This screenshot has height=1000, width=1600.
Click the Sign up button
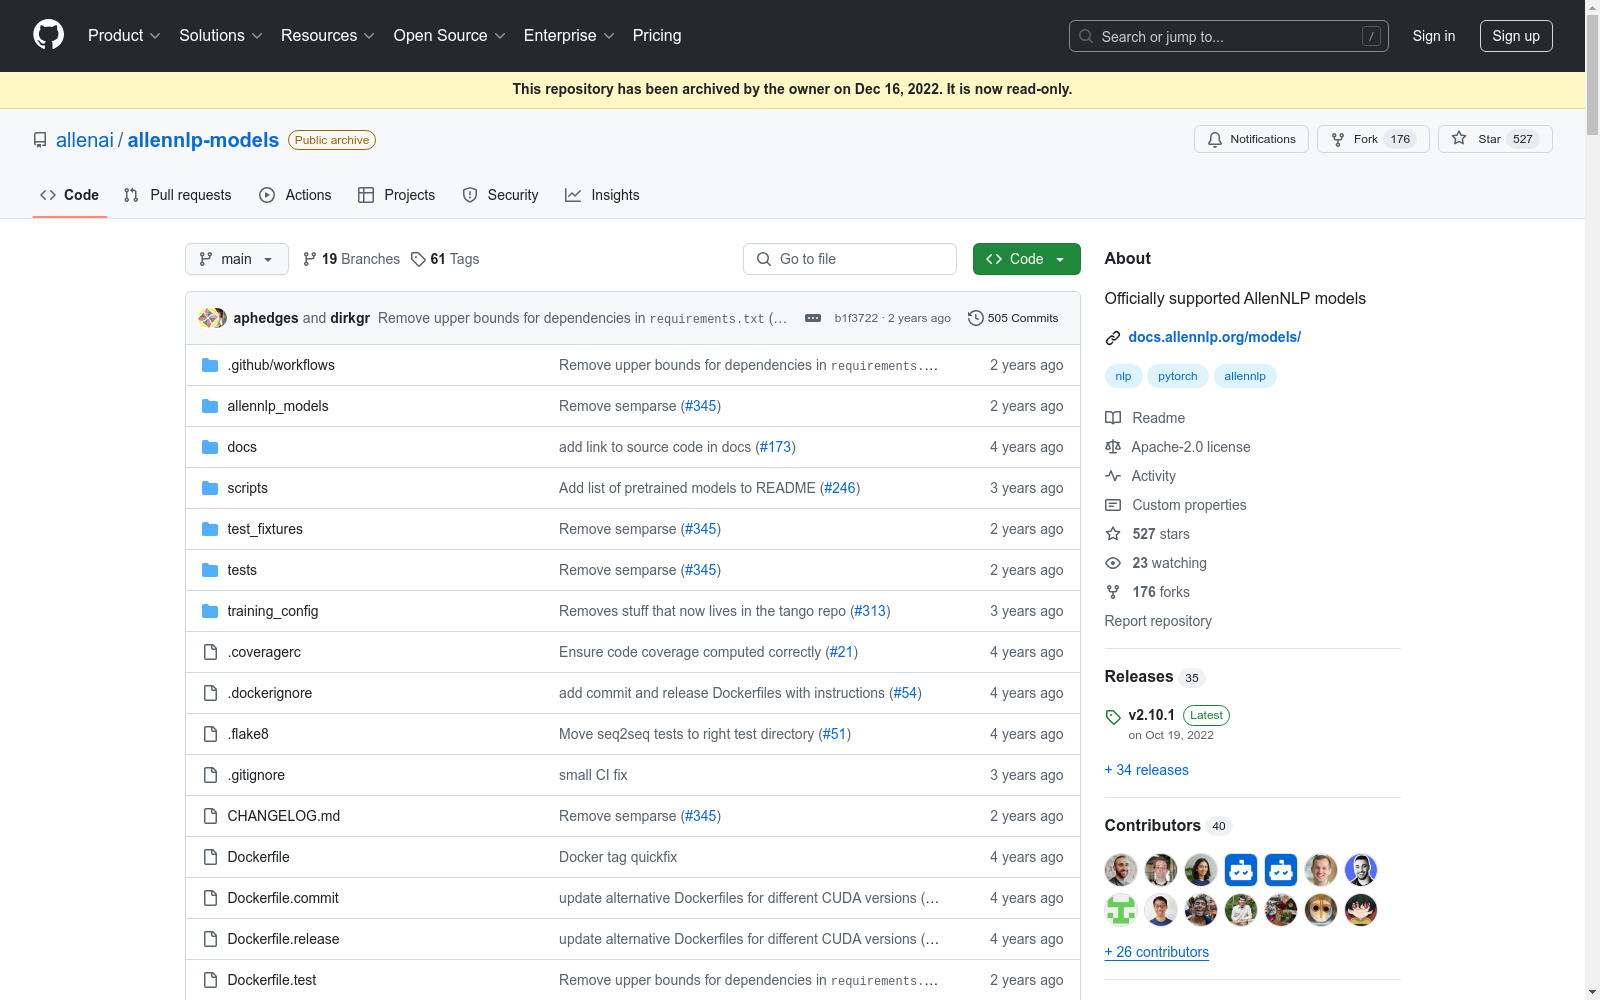[x=1516, y=36]
